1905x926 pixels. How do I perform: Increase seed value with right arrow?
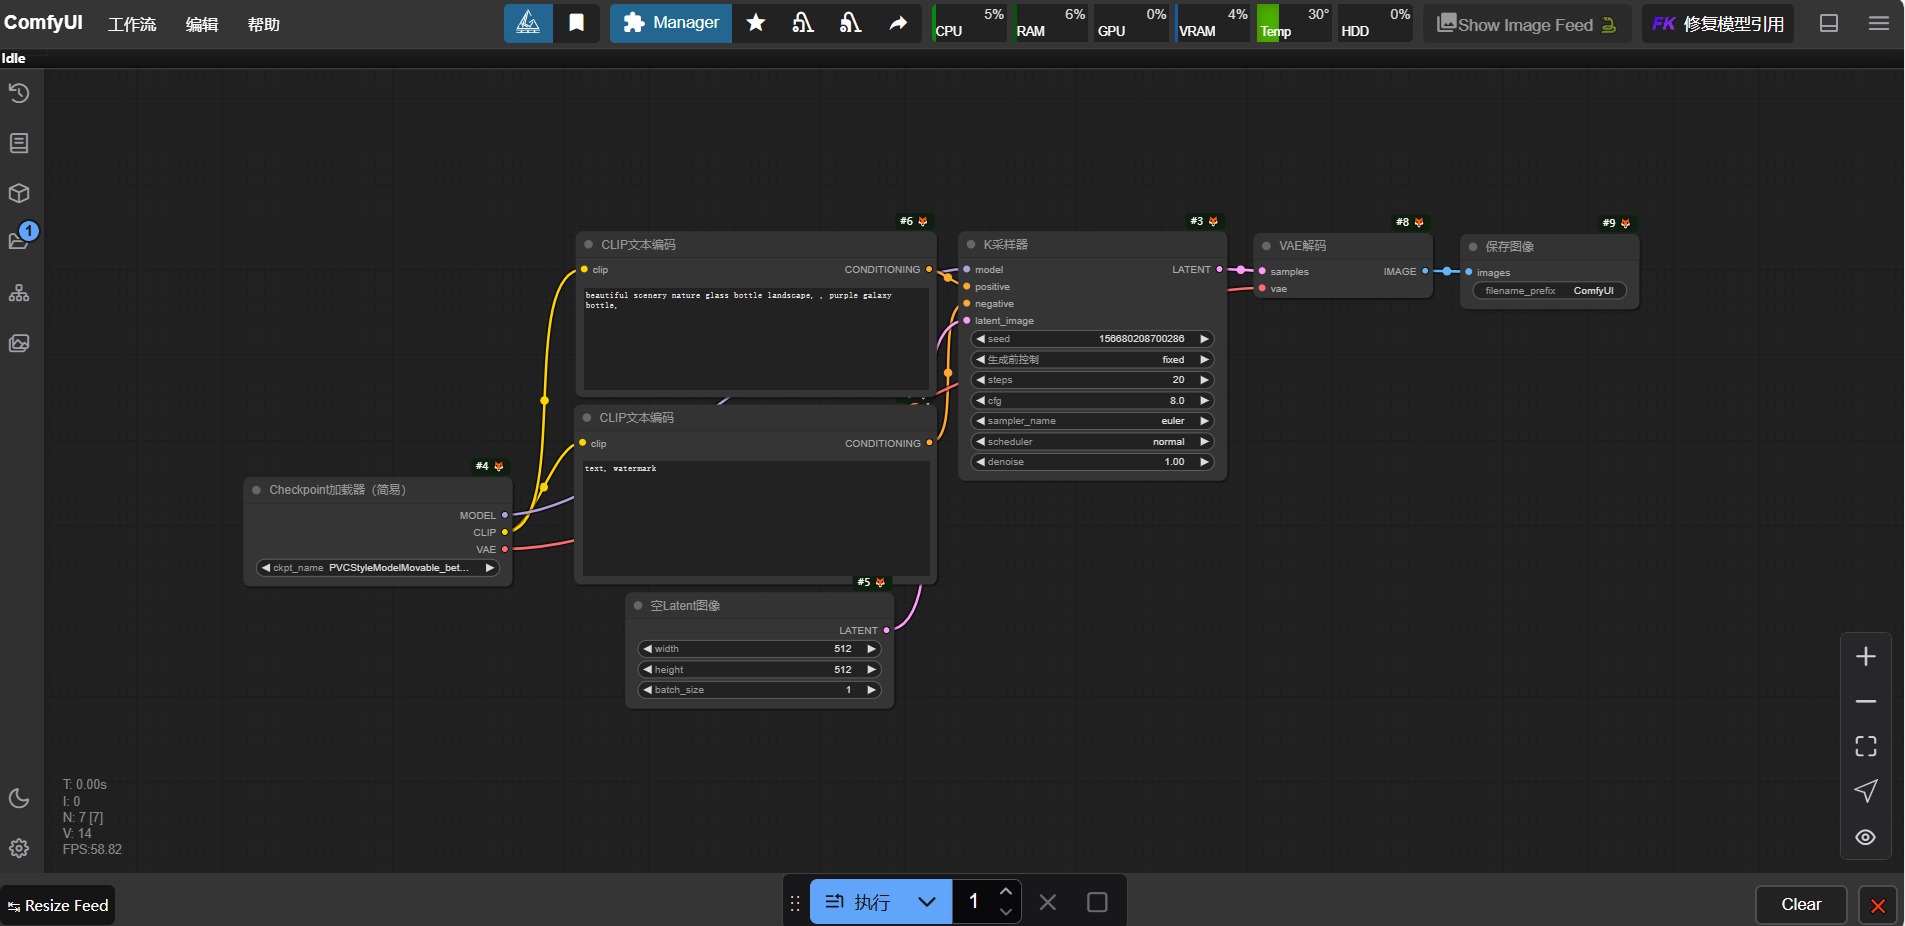tap(1204, 339)
